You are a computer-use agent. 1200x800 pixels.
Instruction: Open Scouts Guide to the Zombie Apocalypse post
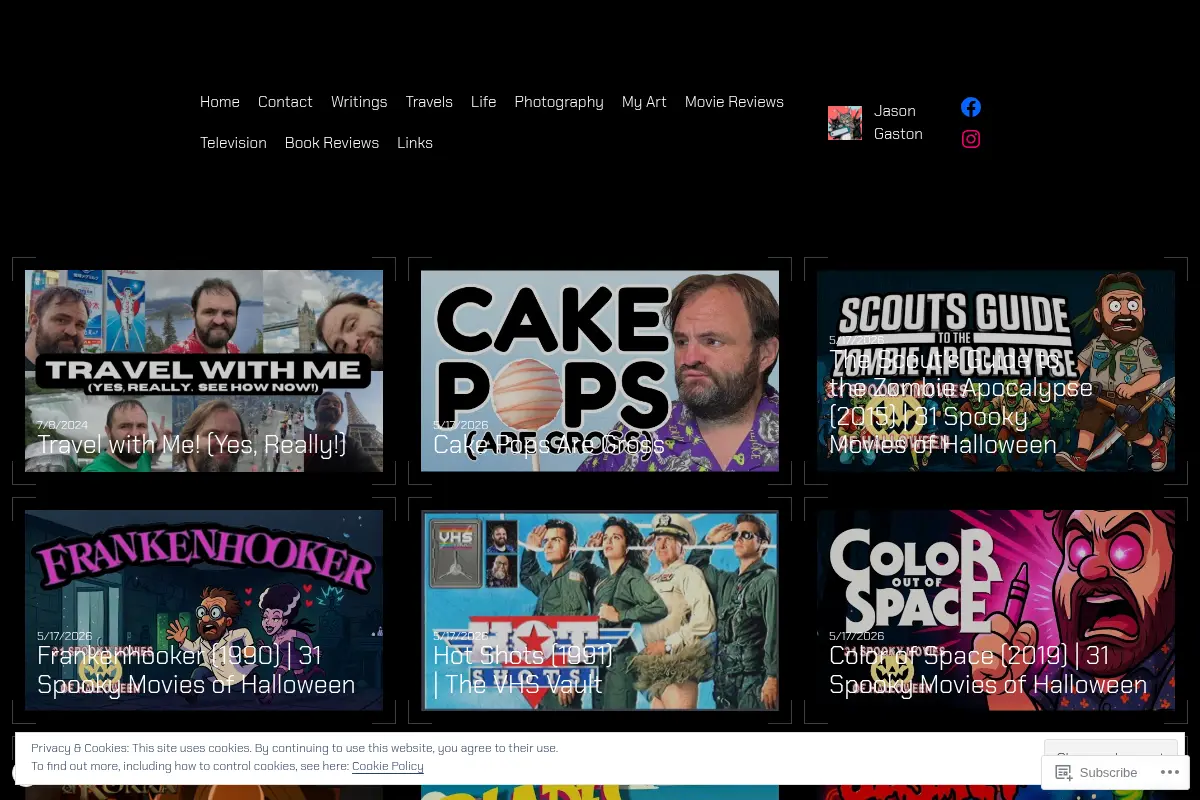tap(961, 402)
